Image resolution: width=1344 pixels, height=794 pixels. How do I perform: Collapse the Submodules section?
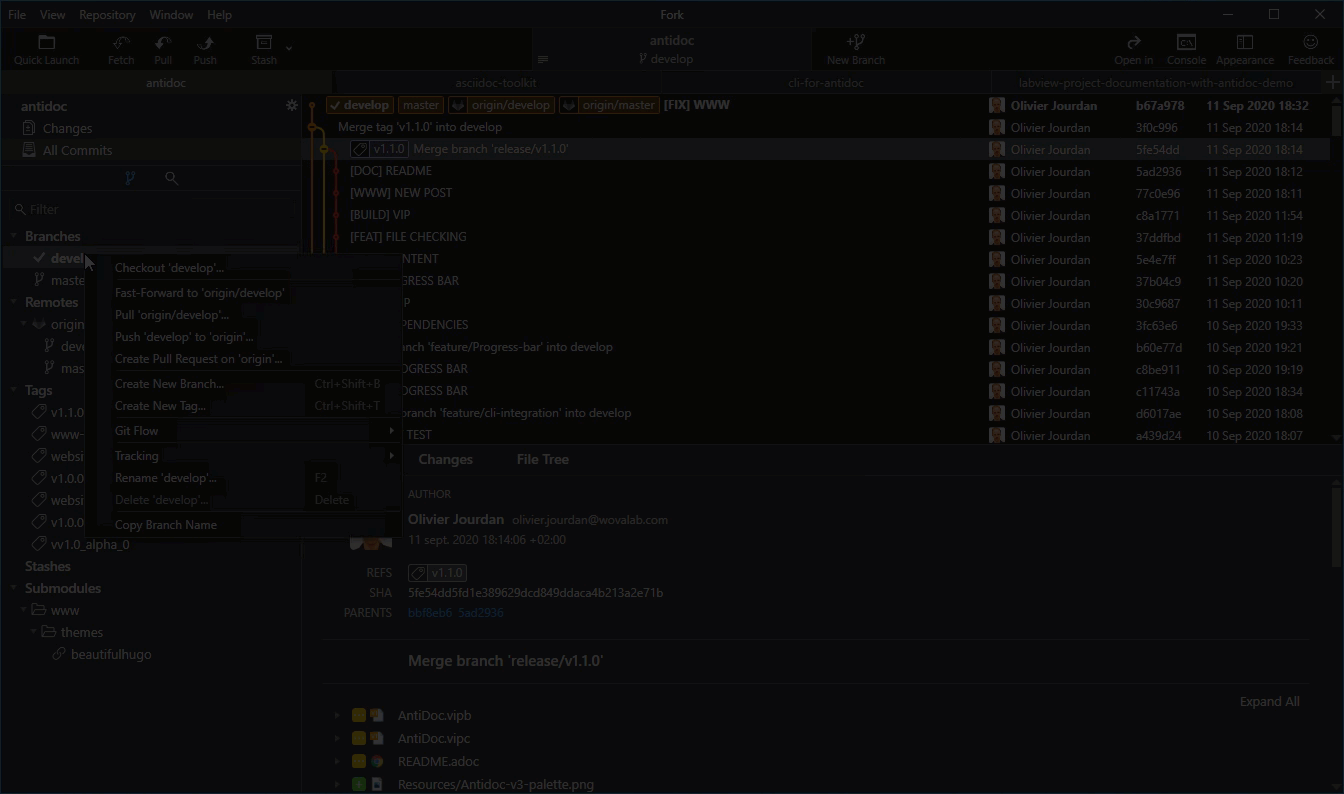(x=15, y=589)
